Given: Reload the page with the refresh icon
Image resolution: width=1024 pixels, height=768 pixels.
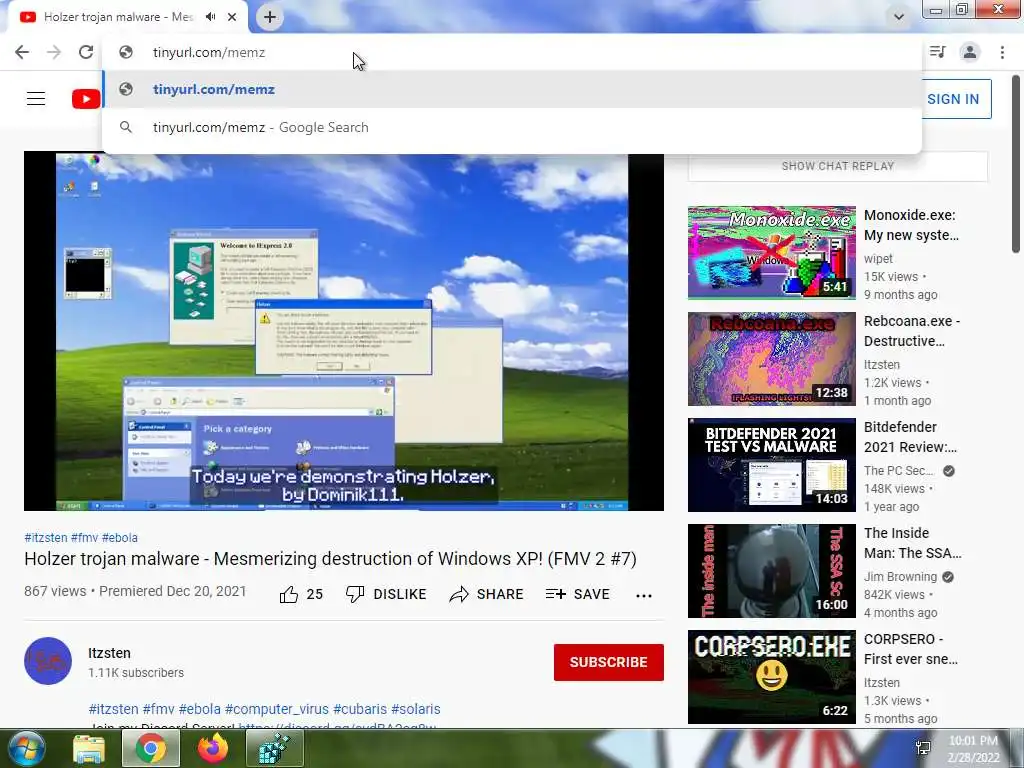Looking at the screenshot, I should pos(86,52).
